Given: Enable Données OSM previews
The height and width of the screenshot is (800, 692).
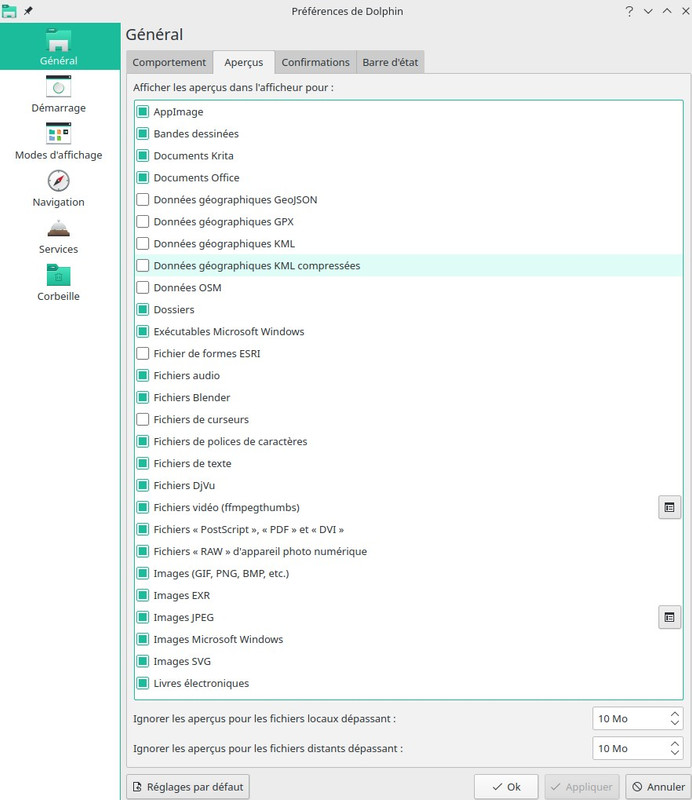Looking at the screenshot, I should (143, 287).
